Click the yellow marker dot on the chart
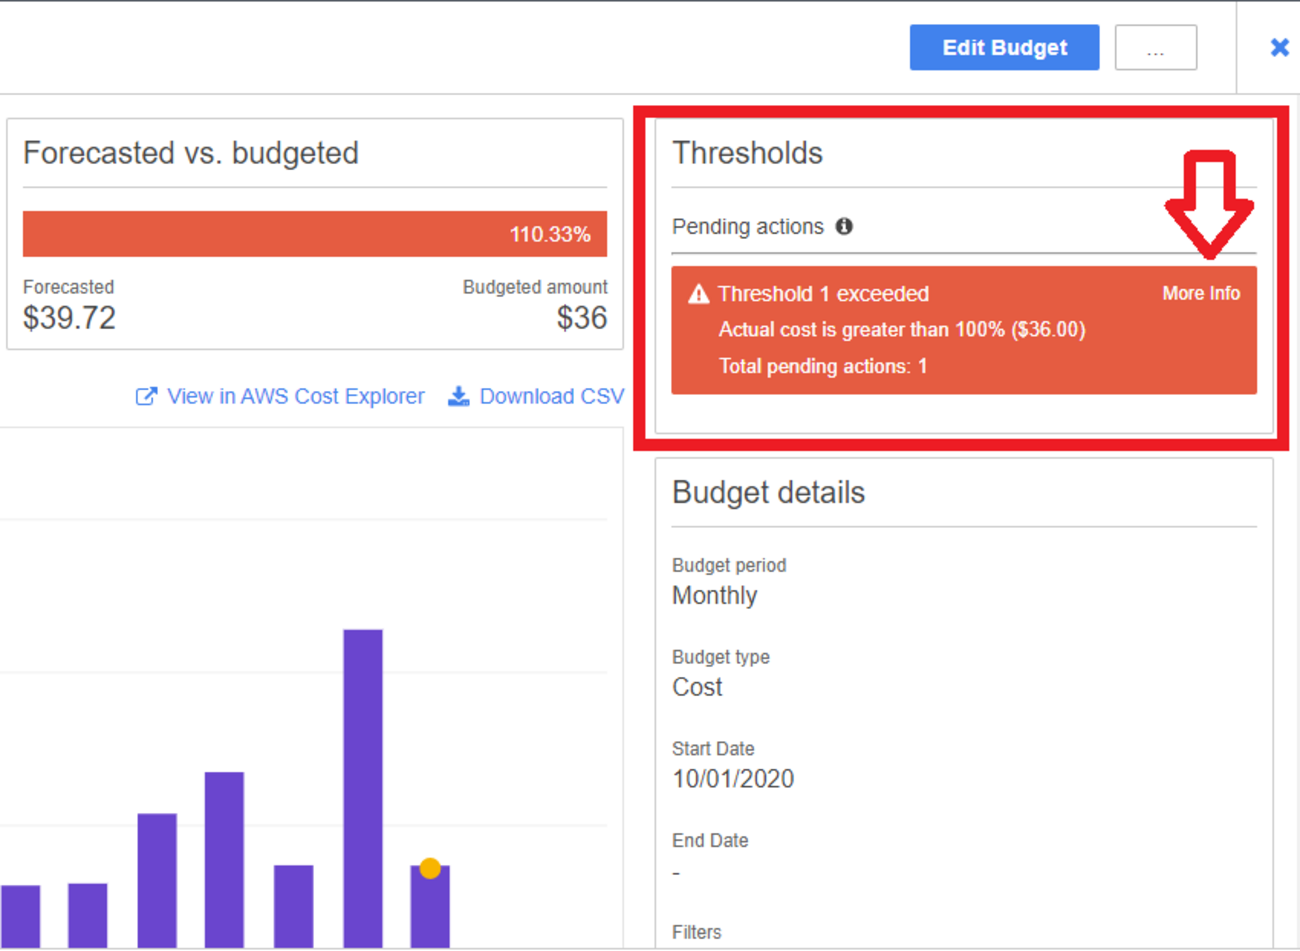Screen dimensions: 1300x951 point(430,868)
